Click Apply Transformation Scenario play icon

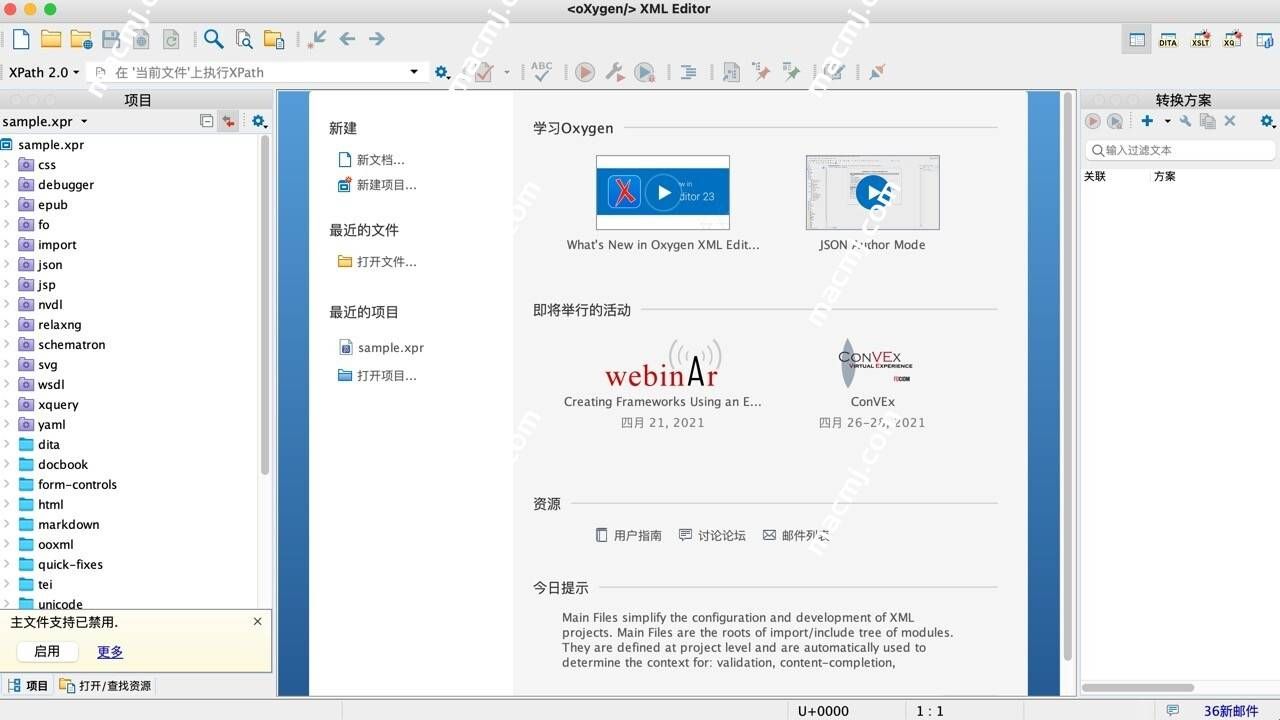[585, 72]
